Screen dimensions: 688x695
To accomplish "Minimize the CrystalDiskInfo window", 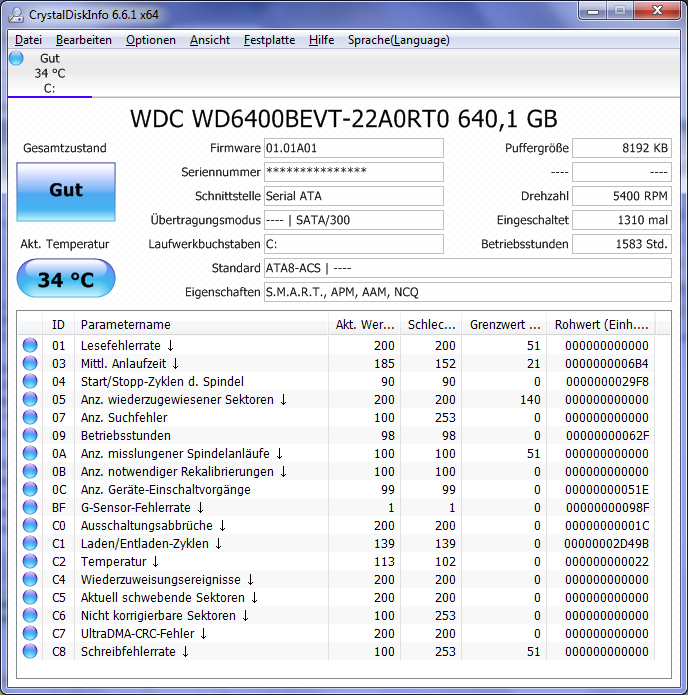I will [x=593, y=11].
